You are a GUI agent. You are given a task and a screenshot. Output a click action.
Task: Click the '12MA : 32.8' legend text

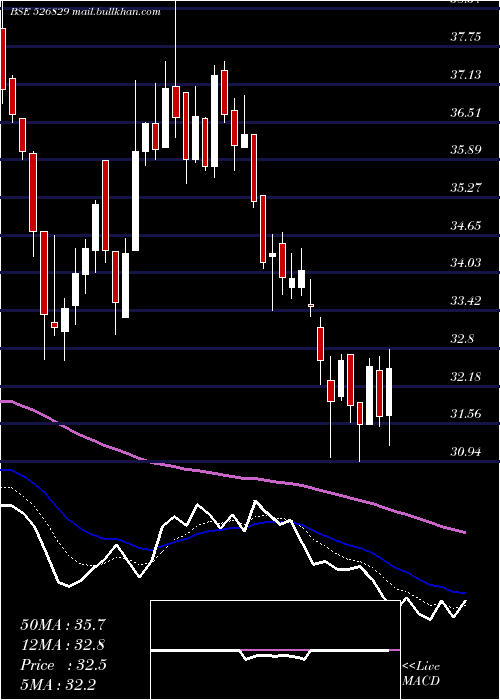tap(63, 645)
